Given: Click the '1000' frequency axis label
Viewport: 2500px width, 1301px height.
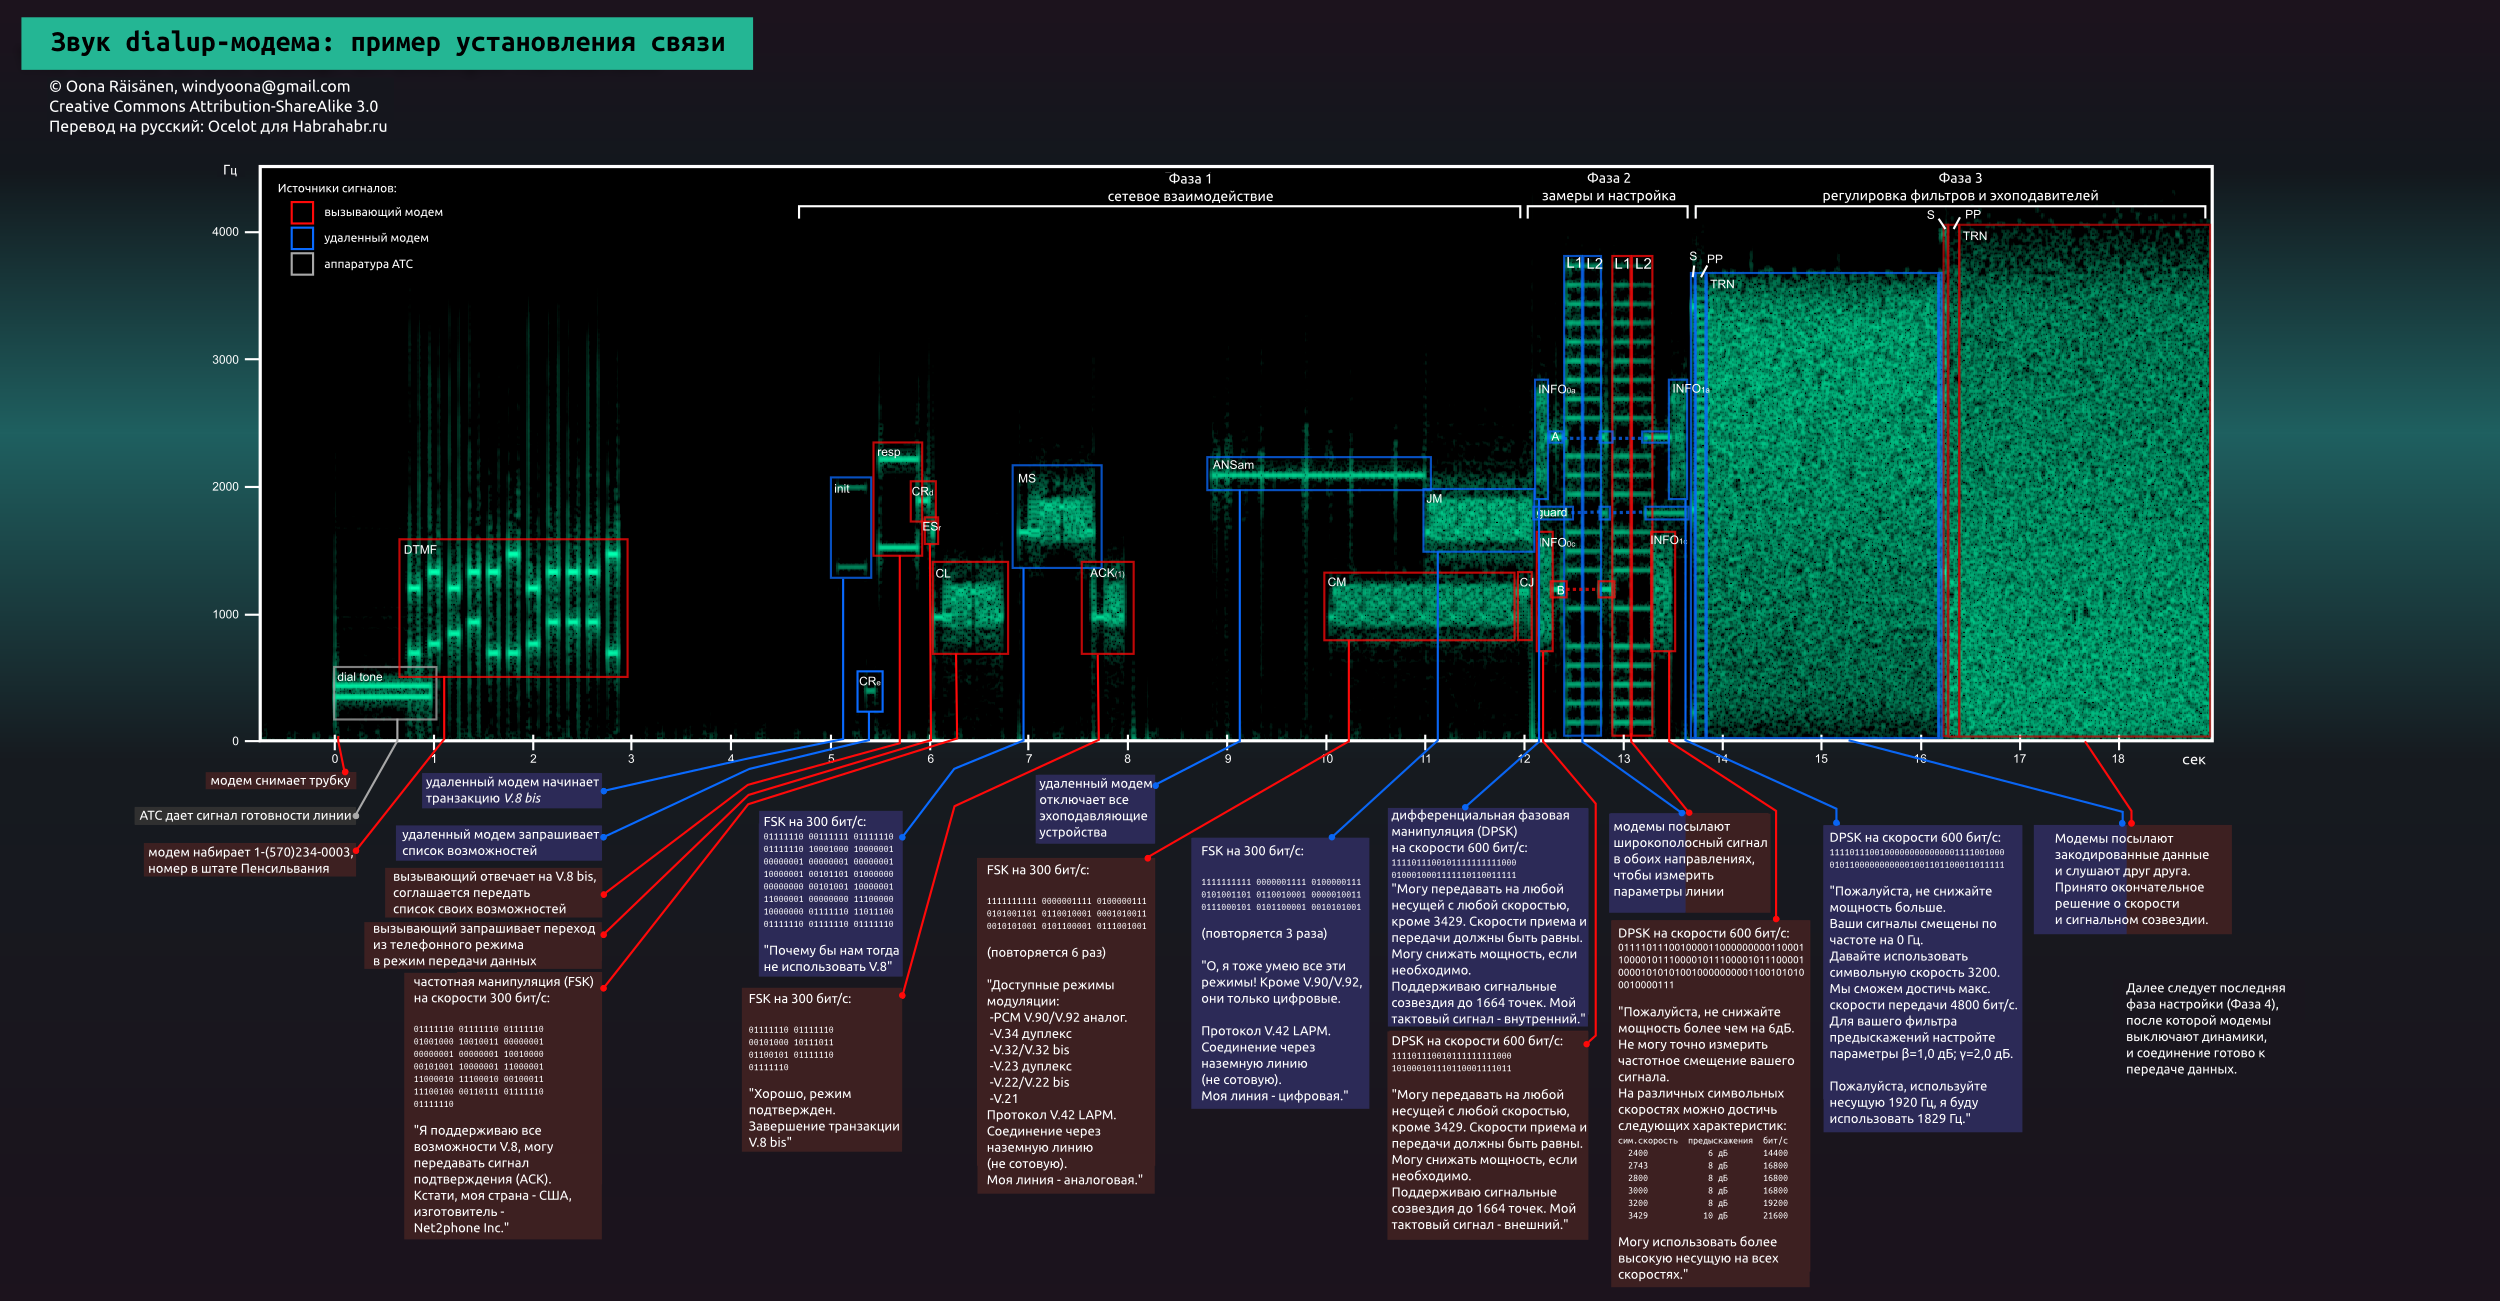Looking at the screenshot, I should tap(225, 615).
